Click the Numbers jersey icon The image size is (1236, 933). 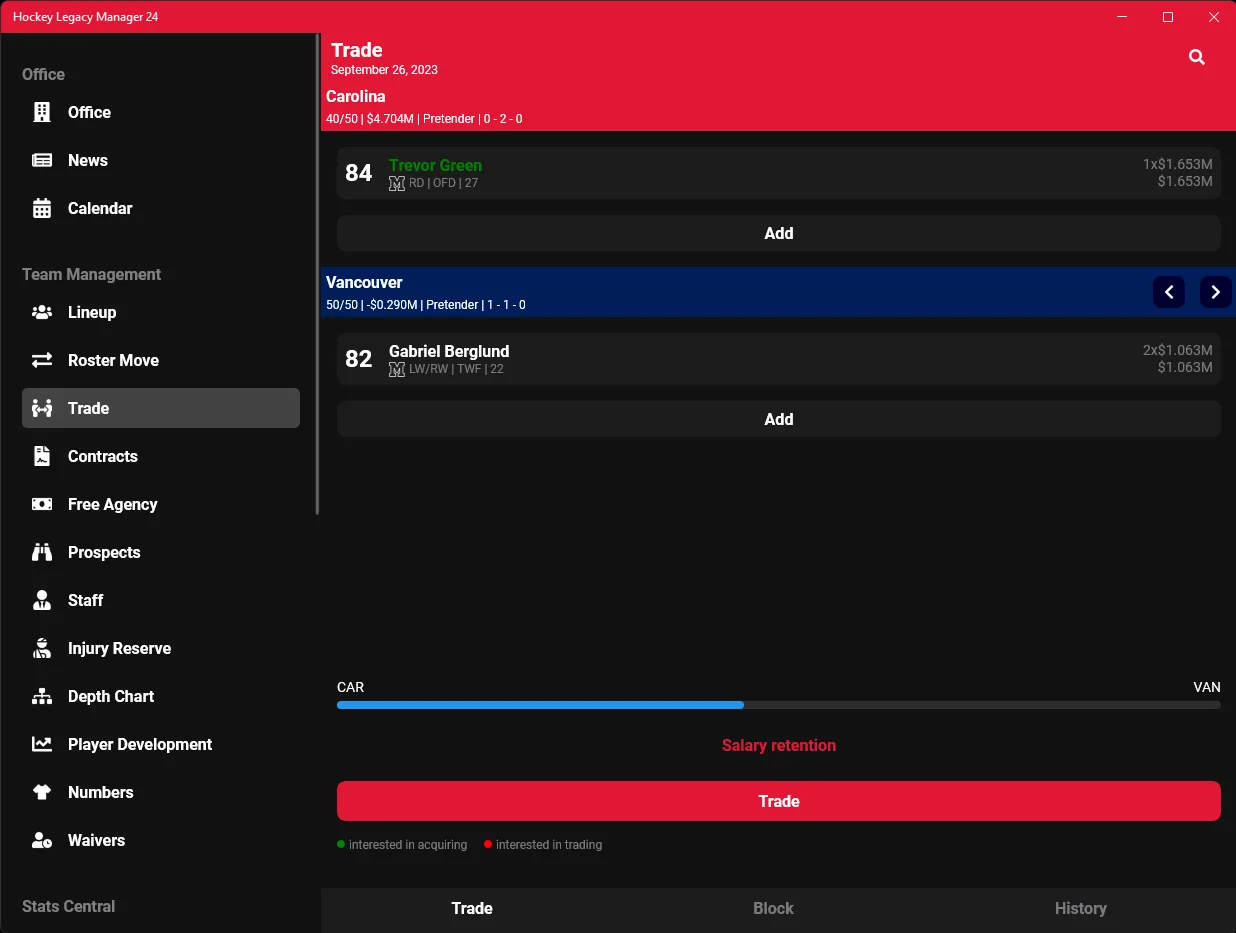[x=42, y=792]
